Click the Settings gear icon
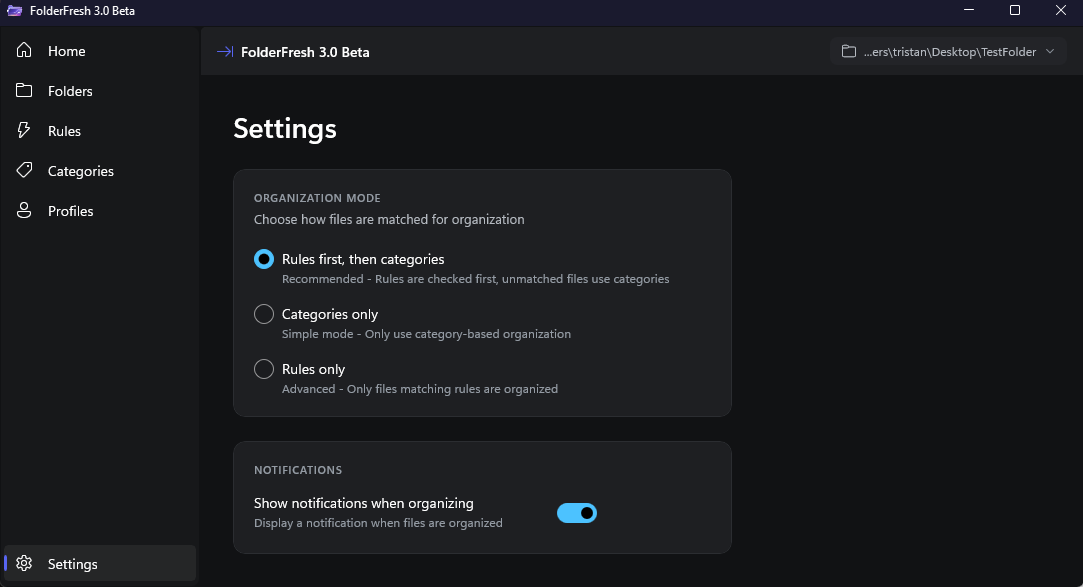The width and height of the screenshot is (1083, 587). tap(24, 563)
